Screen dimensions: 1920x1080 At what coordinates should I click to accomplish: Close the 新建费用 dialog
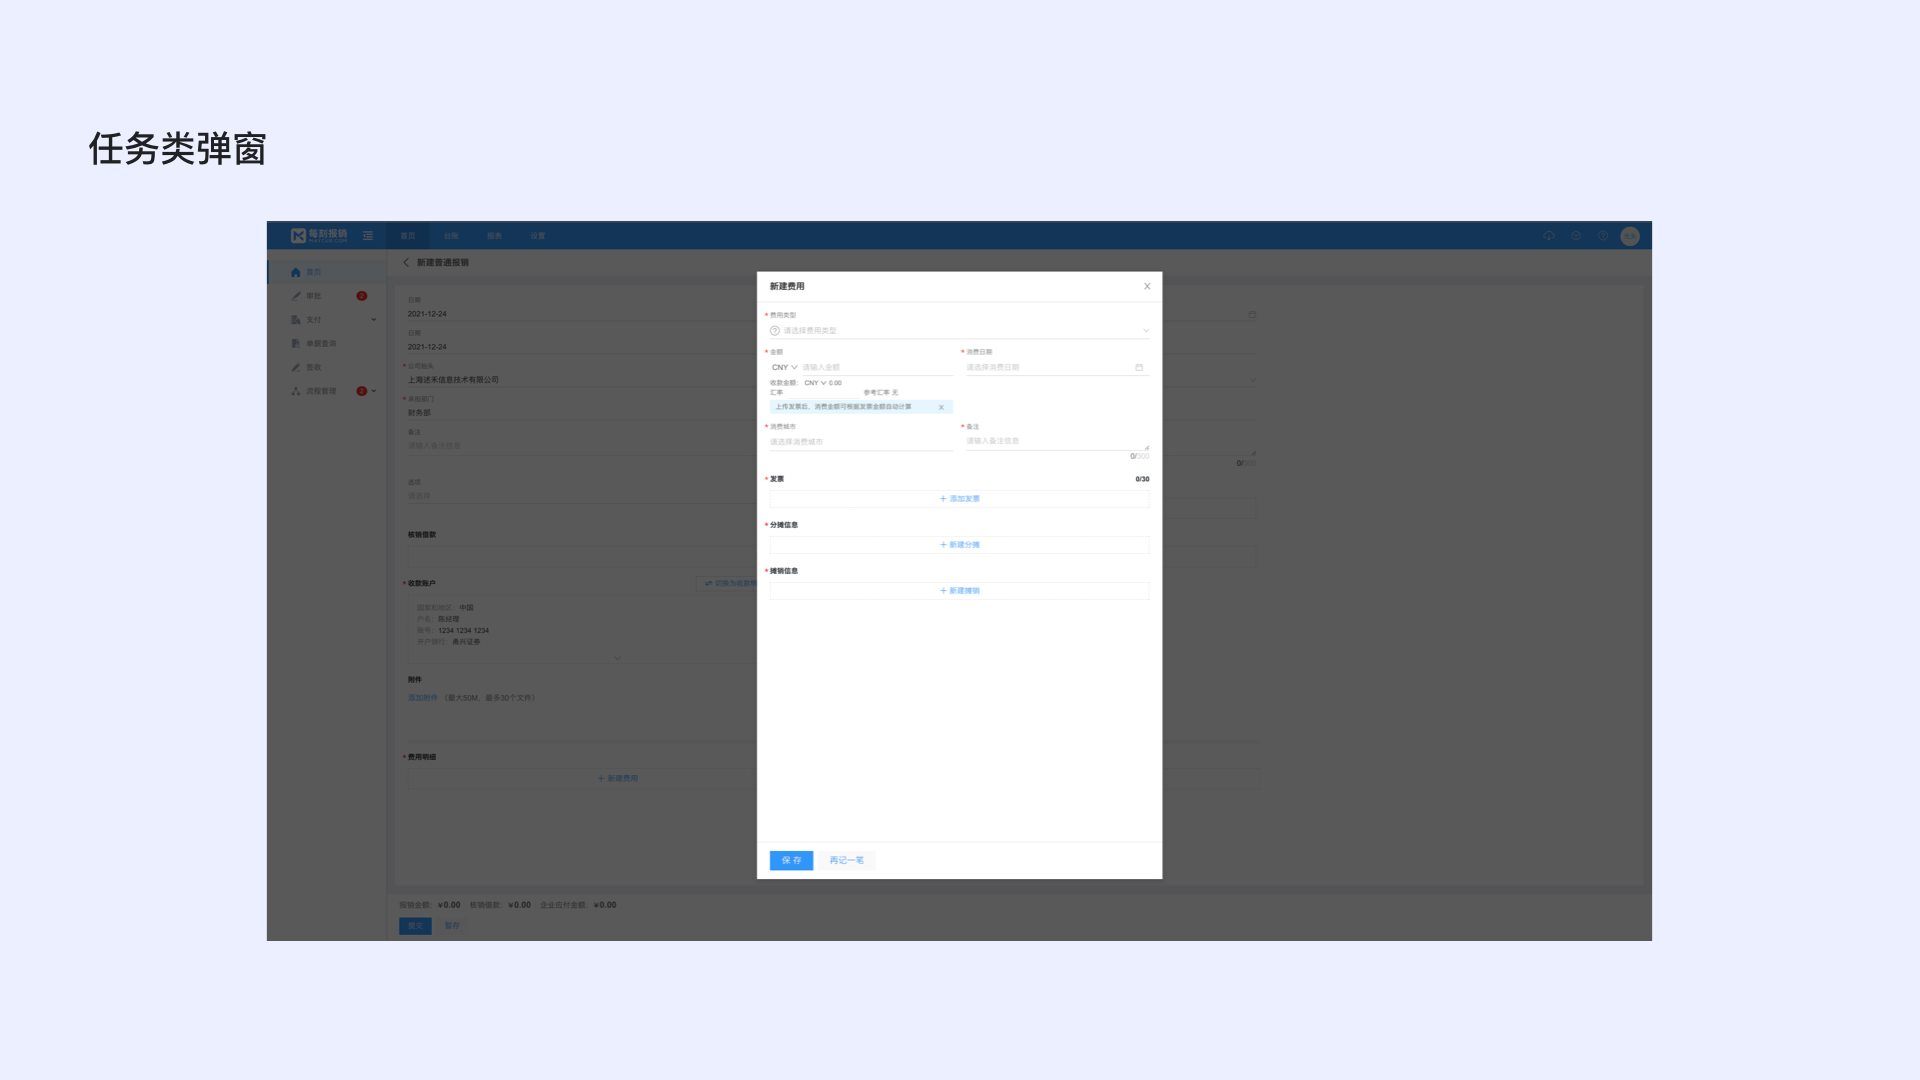[x=1147, y=287]
